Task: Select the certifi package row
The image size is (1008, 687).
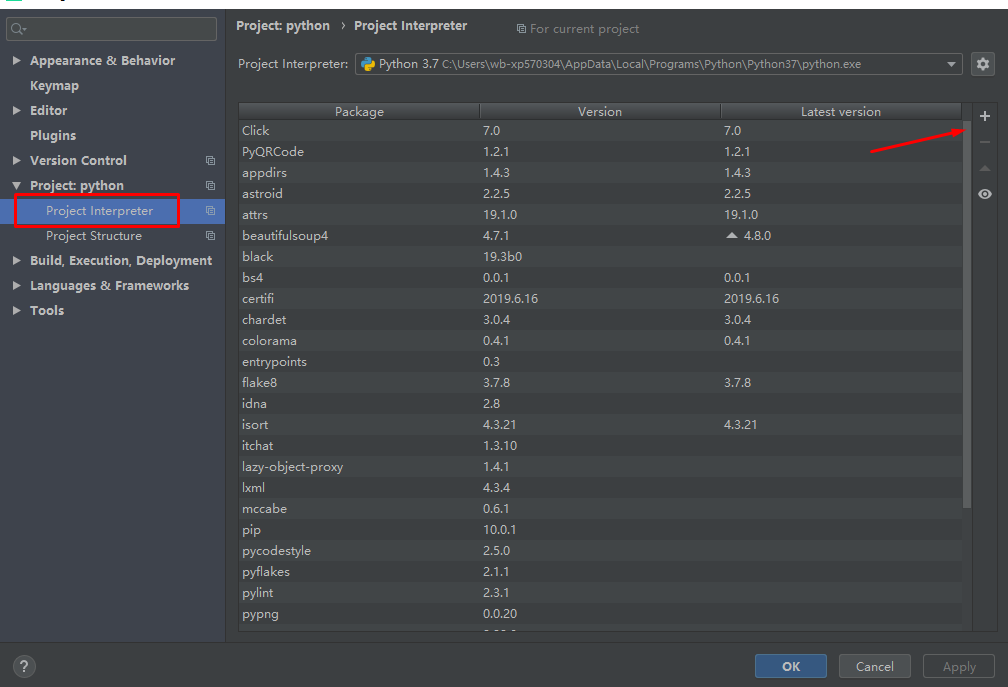Action: (x=600, y=298)
